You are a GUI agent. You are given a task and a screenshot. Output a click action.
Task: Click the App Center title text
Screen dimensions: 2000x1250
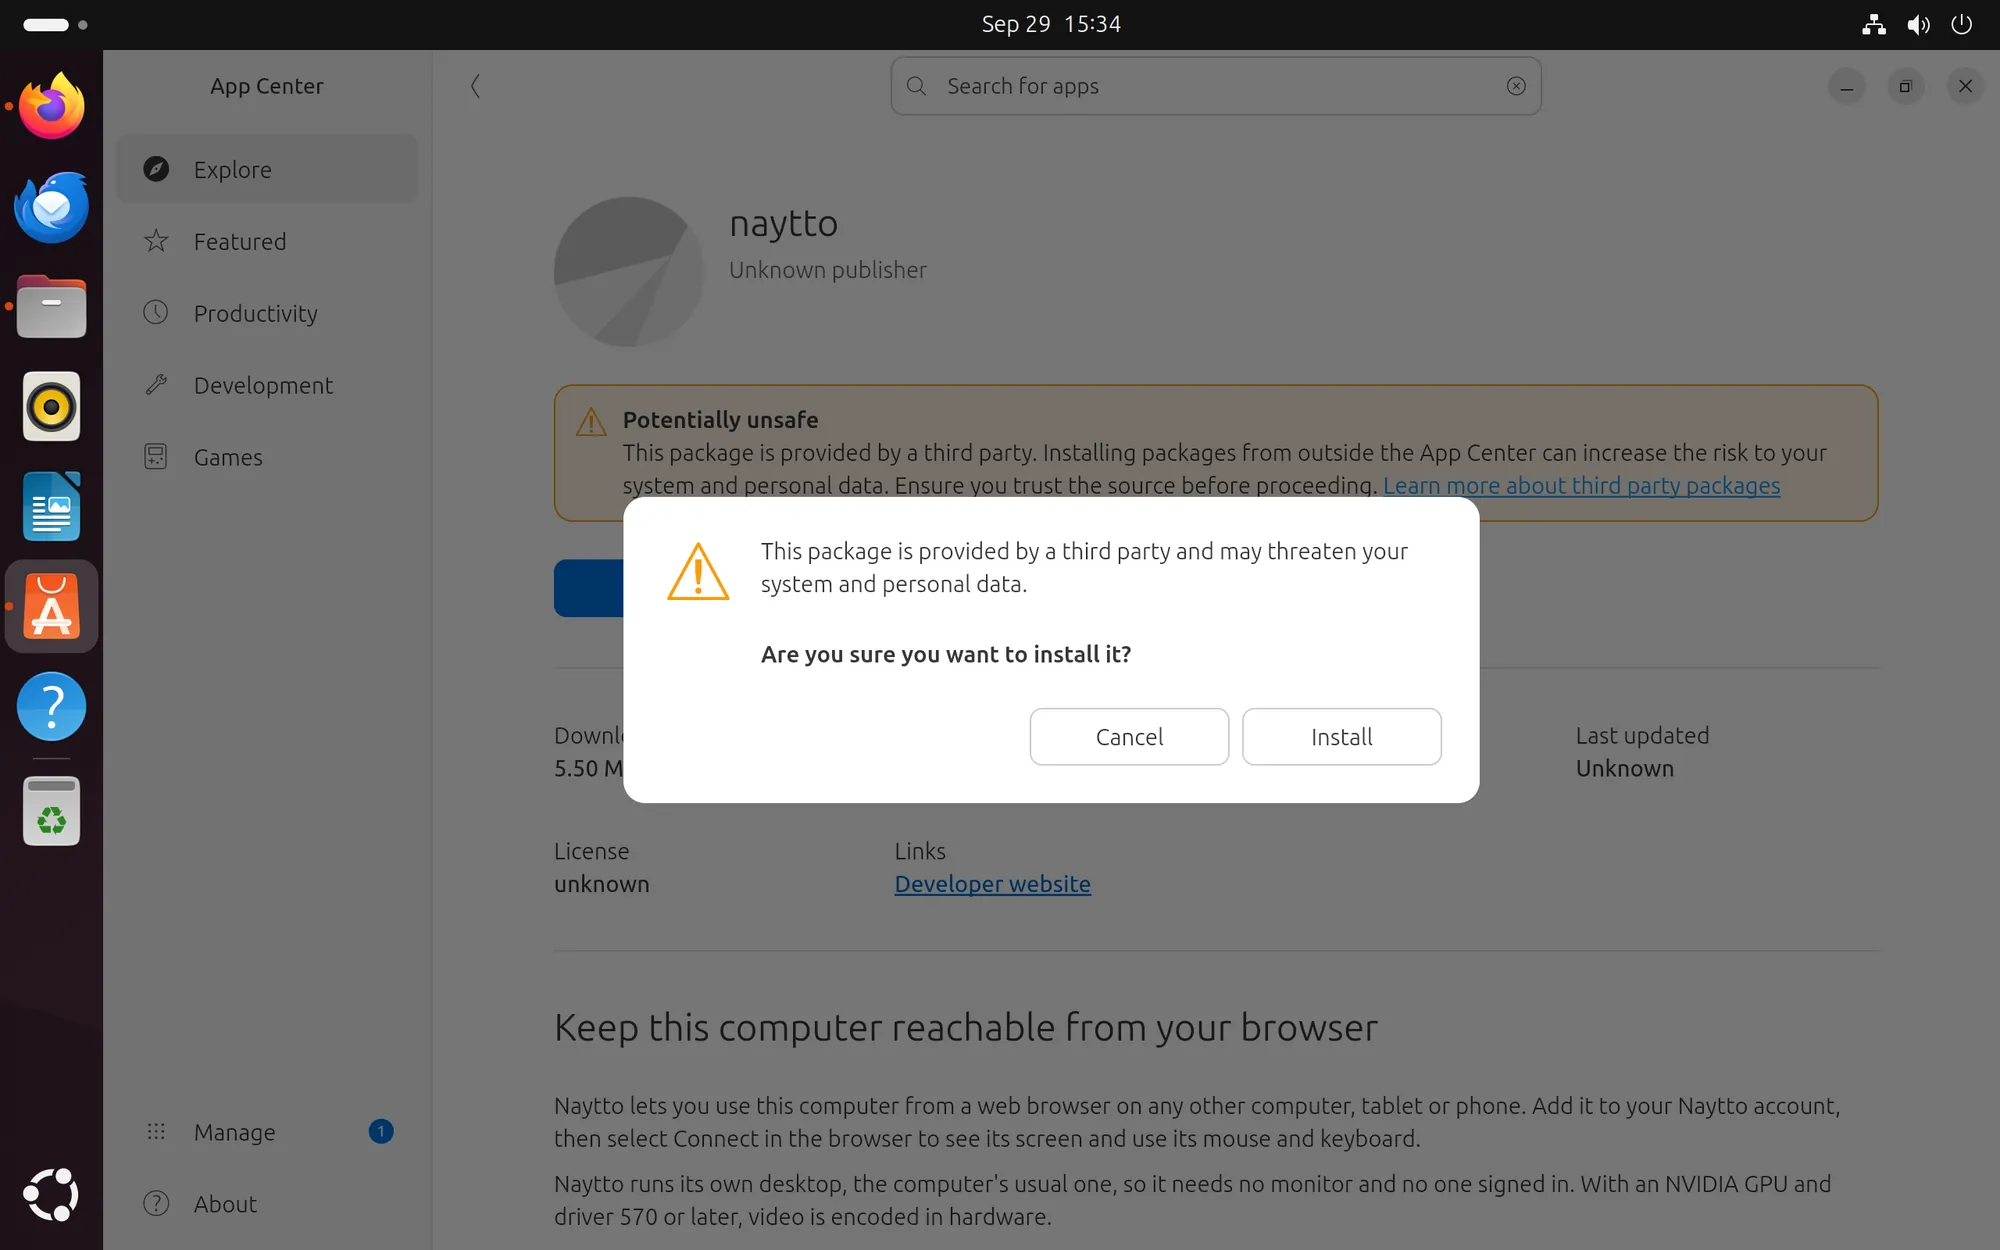pos(267,86)
